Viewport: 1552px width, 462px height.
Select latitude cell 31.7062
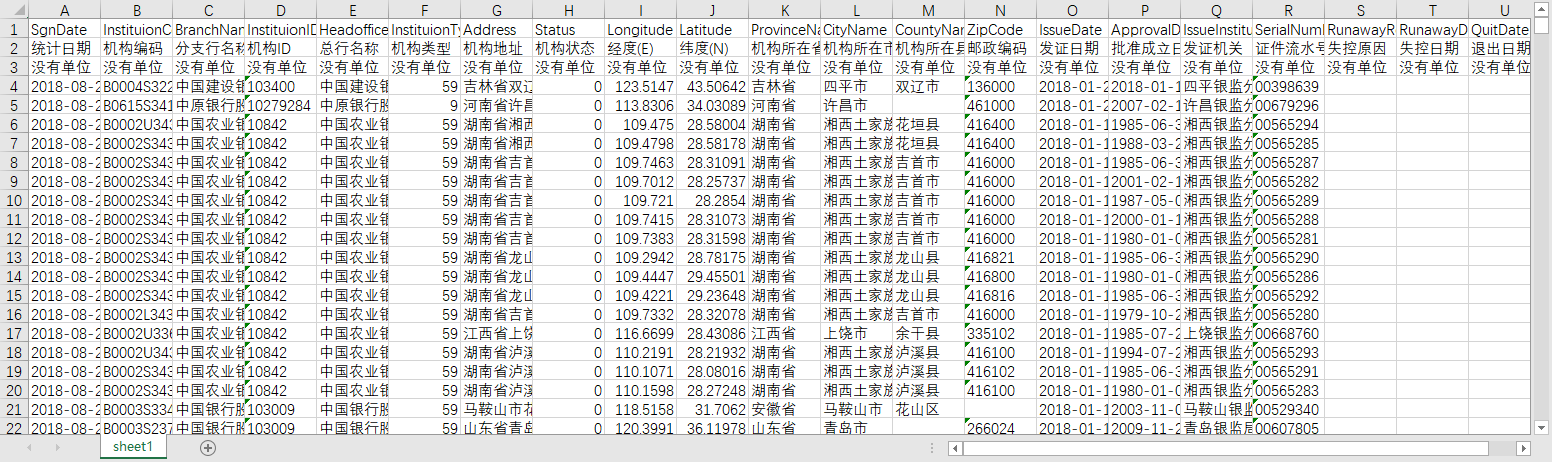point(712,410)
